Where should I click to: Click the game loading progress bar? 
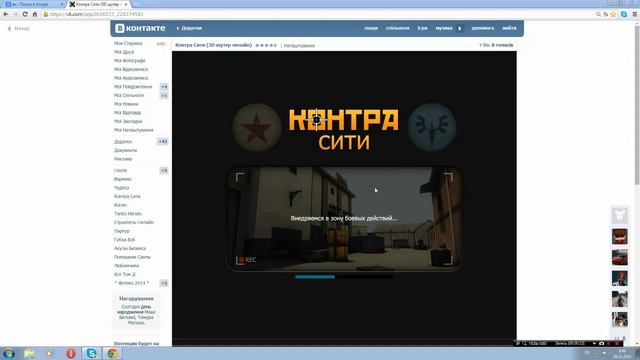[x=344, y=277]
